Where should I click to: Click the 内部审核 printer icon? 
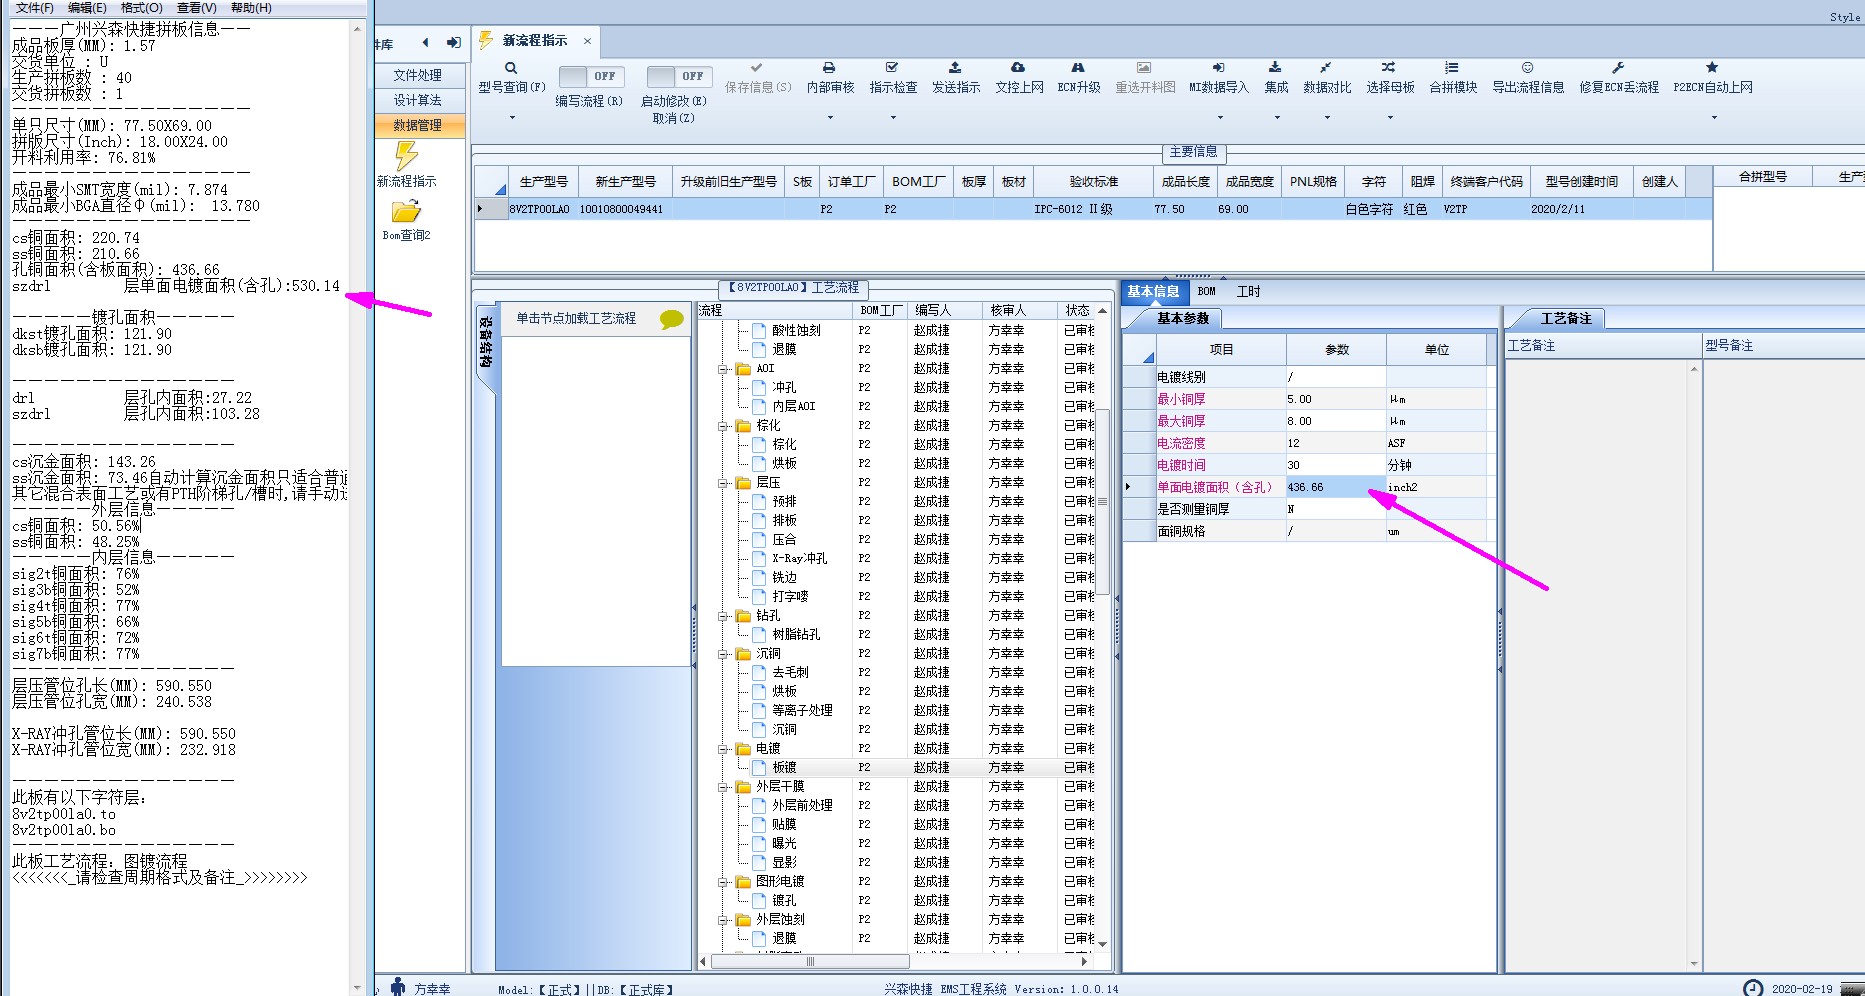(829, 68)
